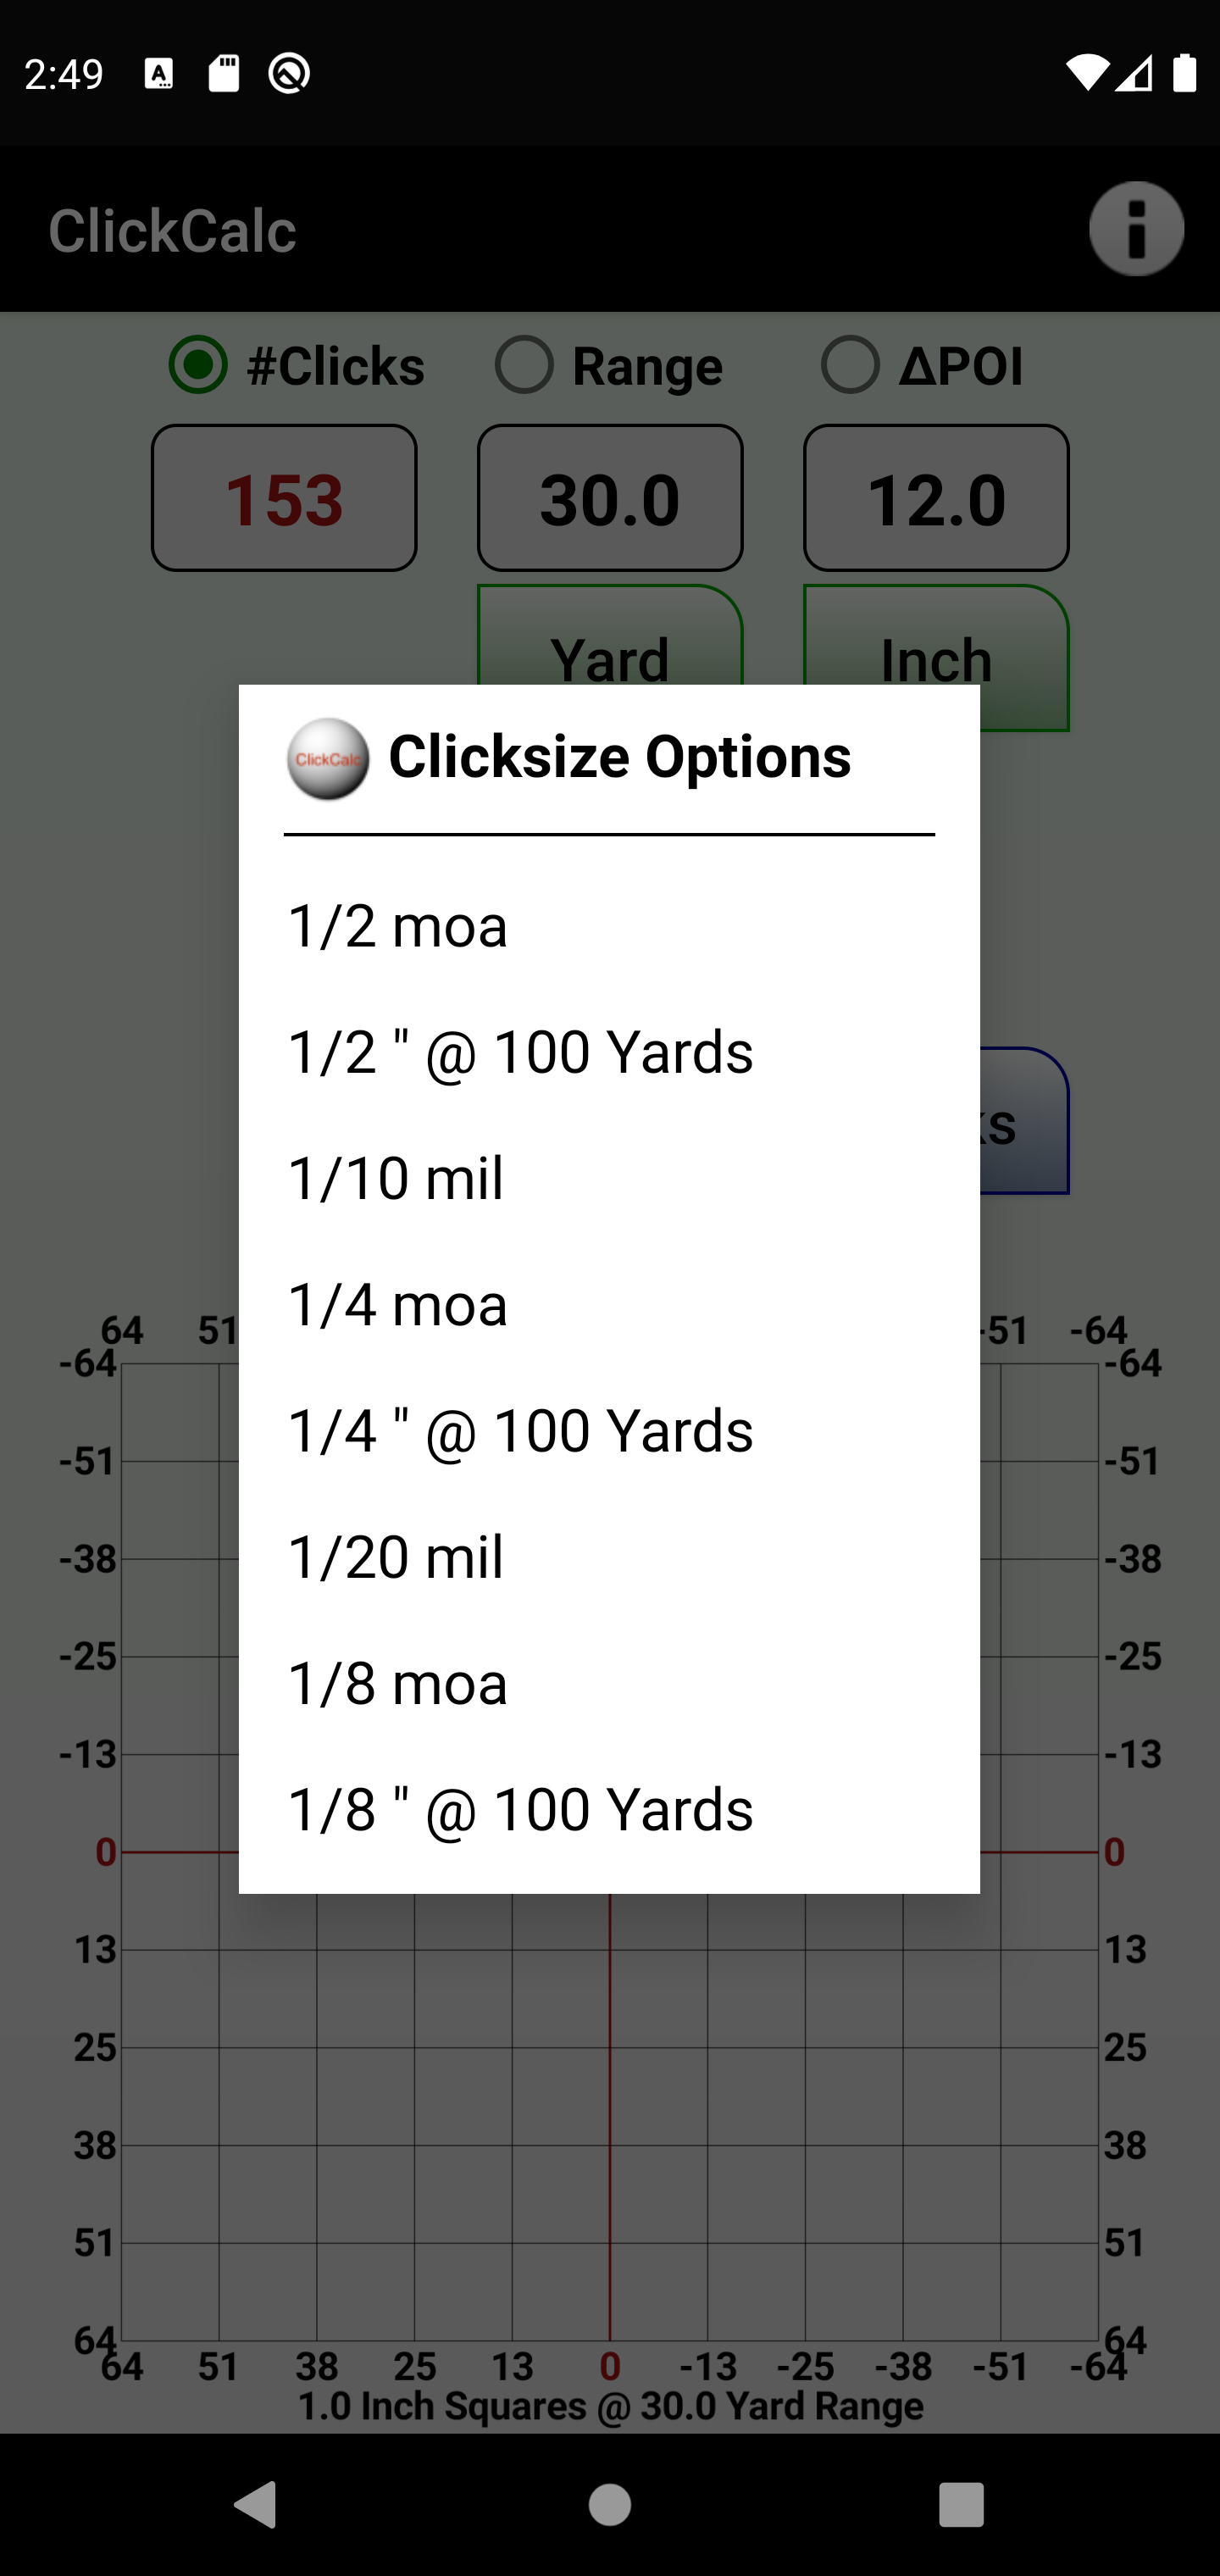
Task: Select the #Clicks radio button
Action: pos(297,365)
